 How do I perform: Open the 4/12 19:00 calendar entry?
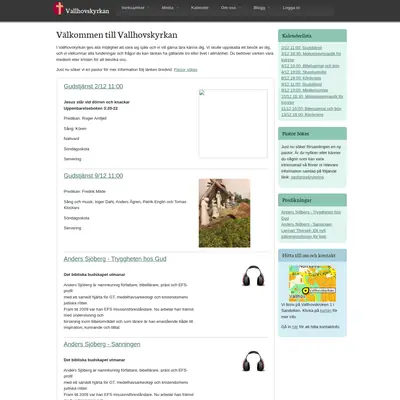[304, 72]
